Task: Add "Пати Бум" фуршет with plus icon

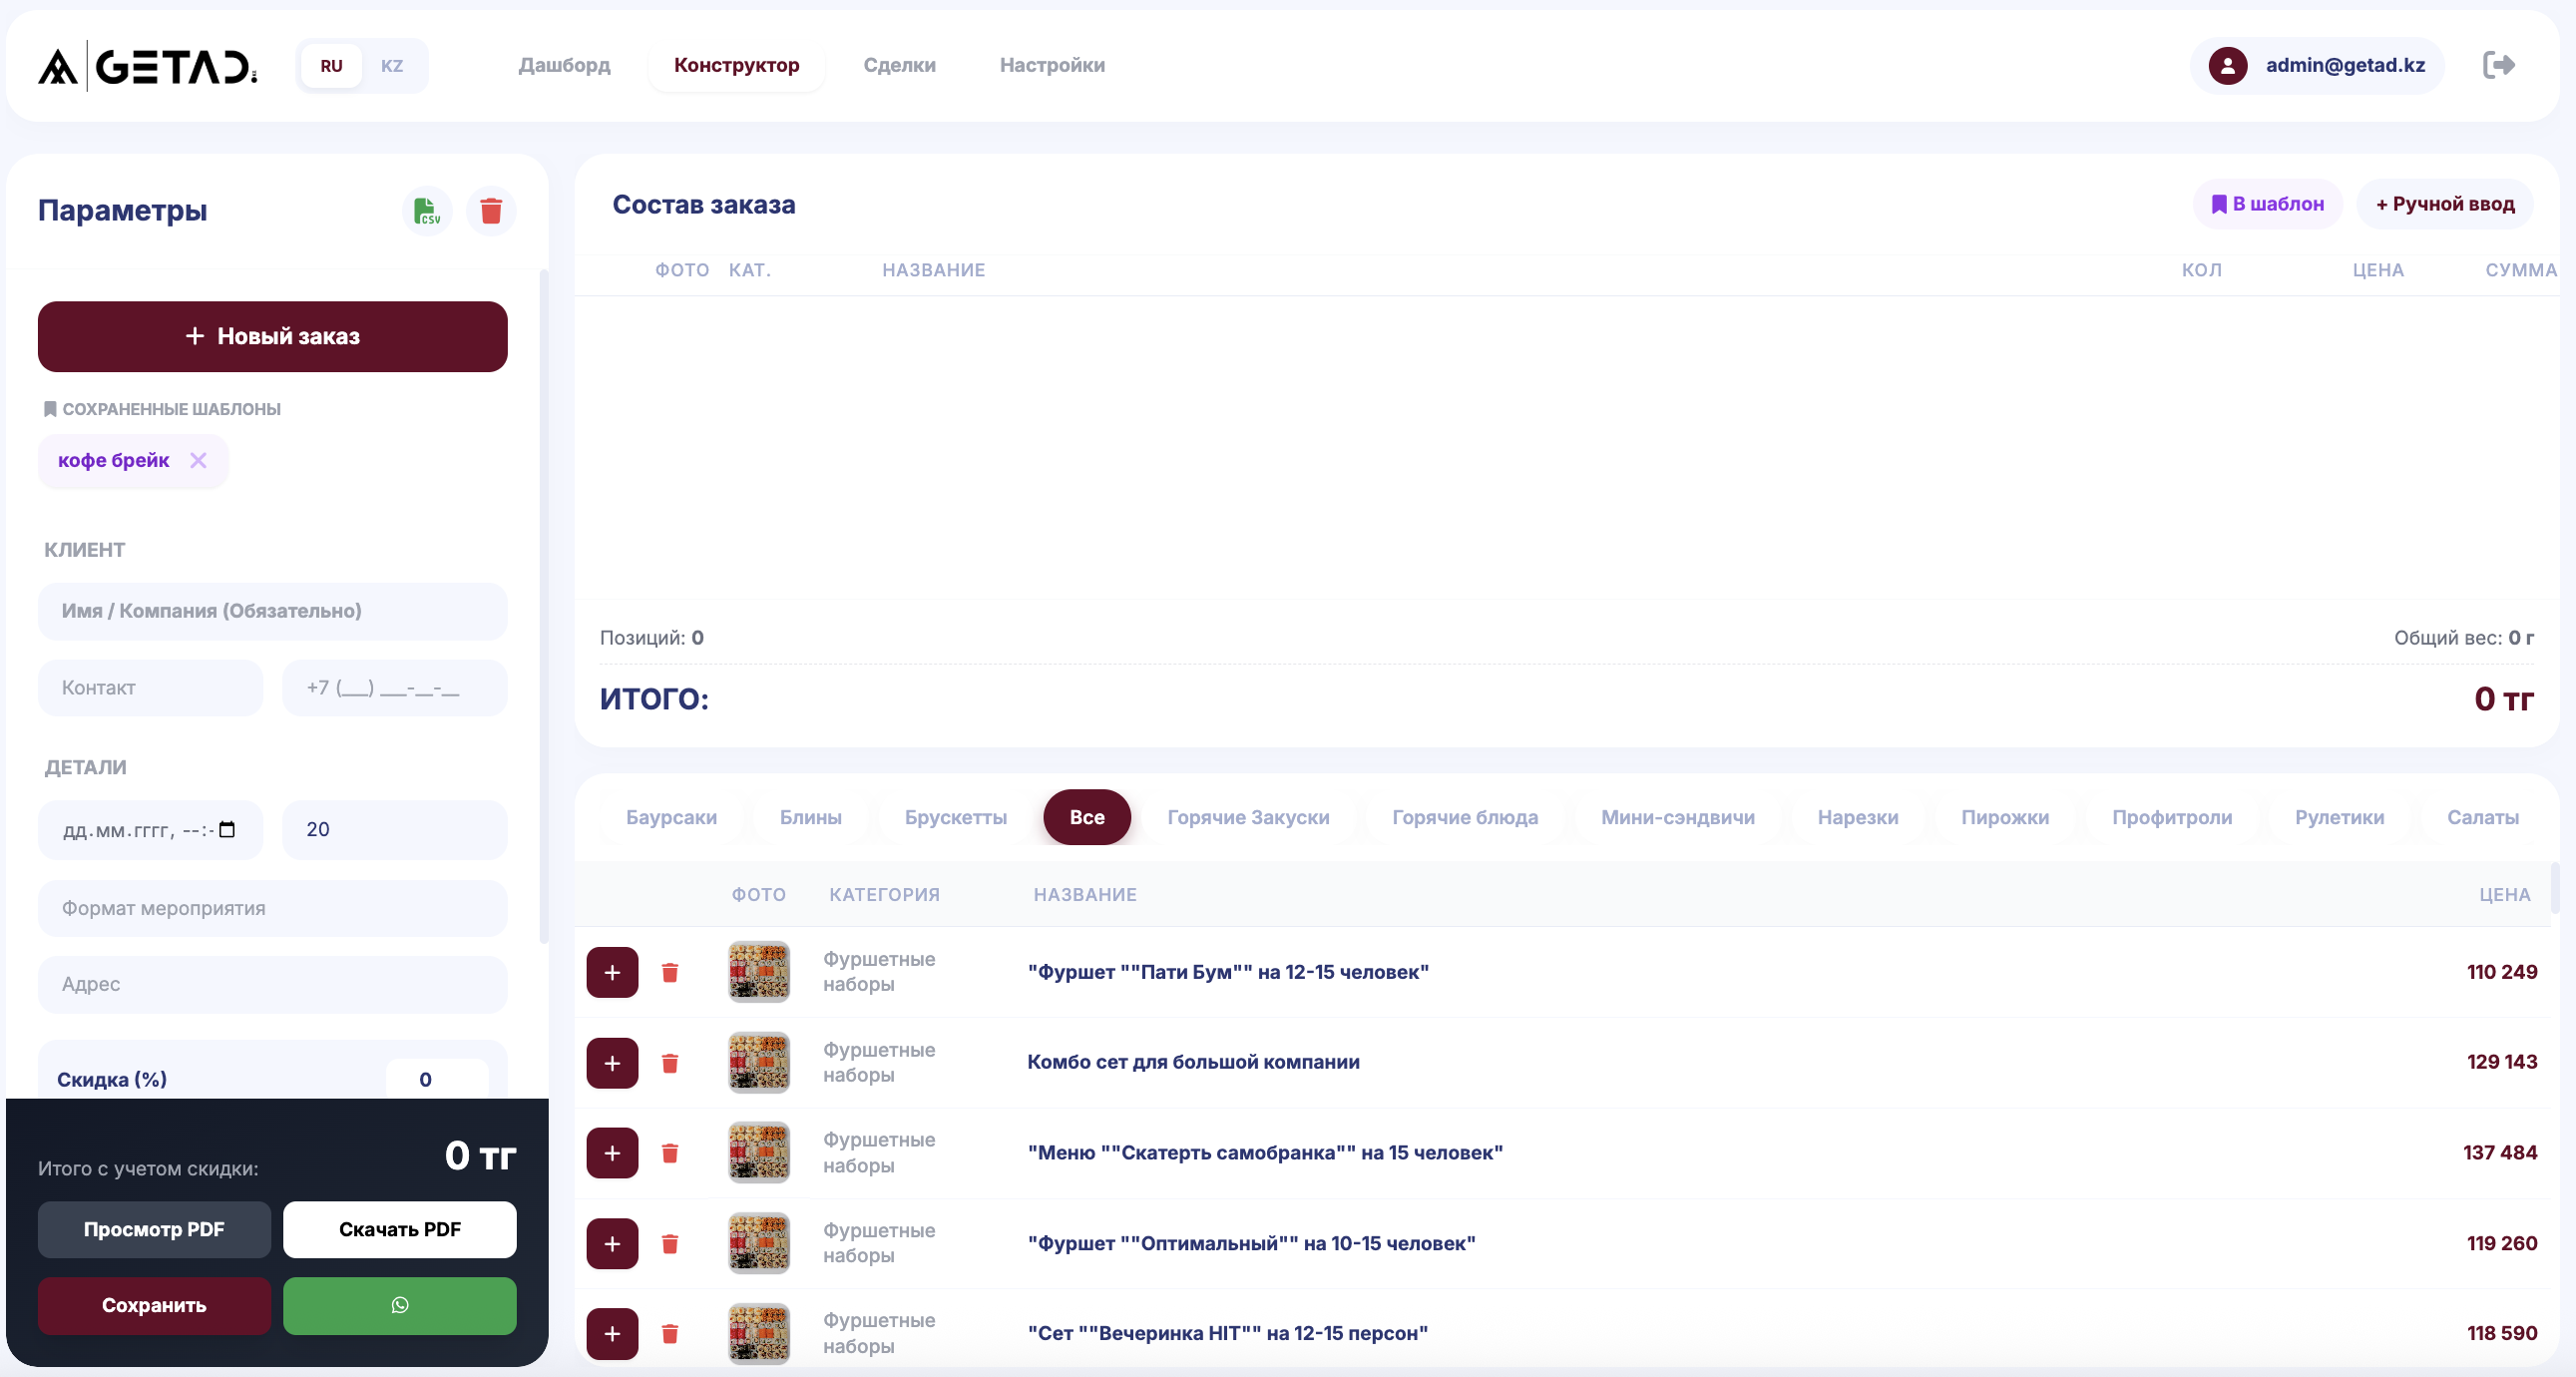Action: pyautogui.click(x=612, y=972)
